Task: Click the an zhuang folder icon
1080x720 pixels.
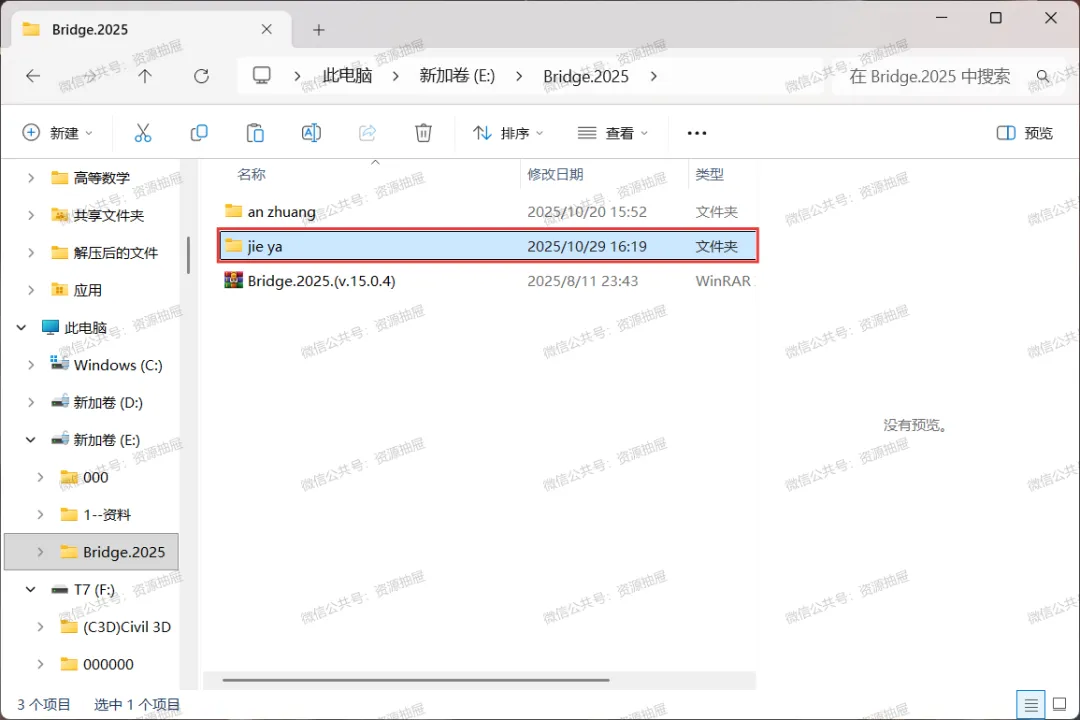Action: 233,211
